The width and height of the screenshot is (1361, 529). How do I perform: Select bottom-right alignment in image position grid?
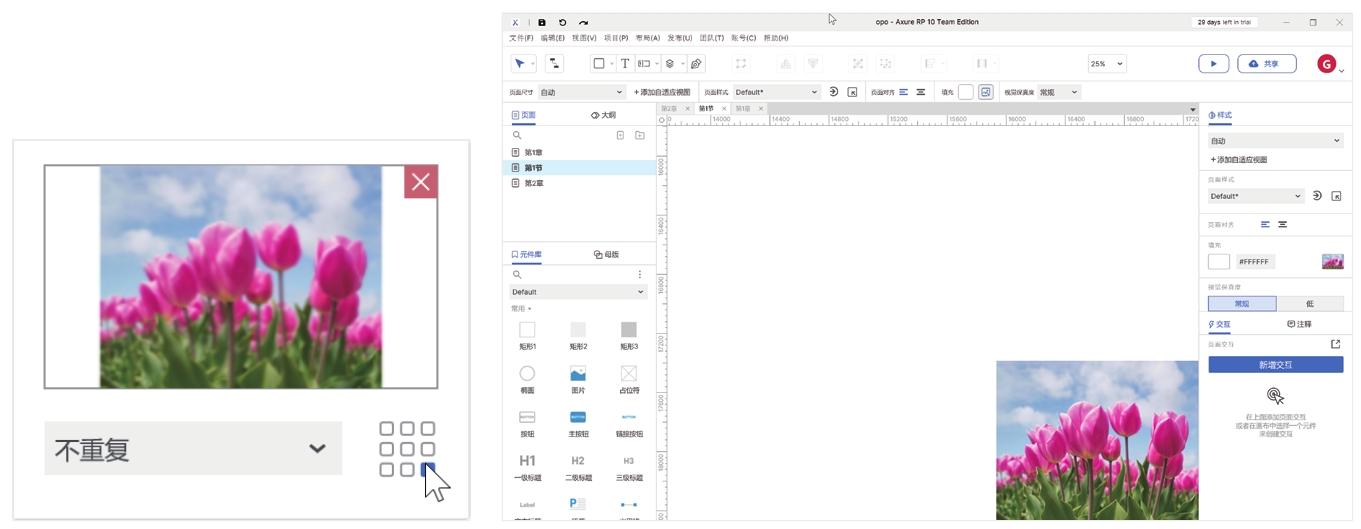click(428, 469)
